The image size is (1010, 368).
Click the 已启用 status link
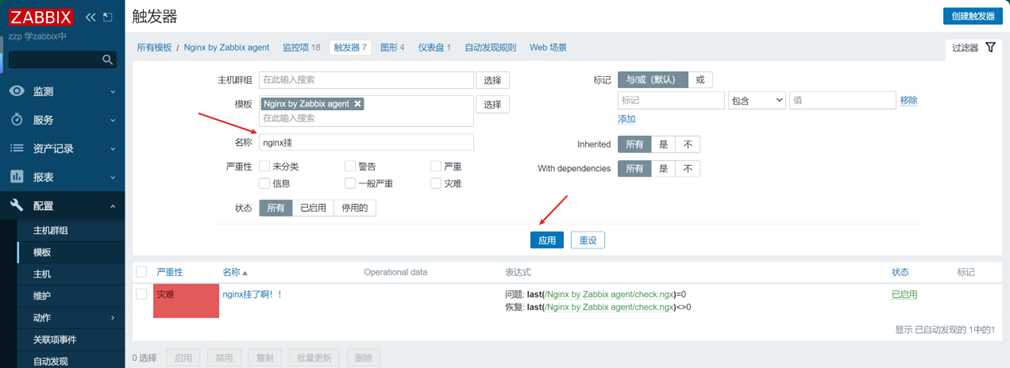point(904,295)
